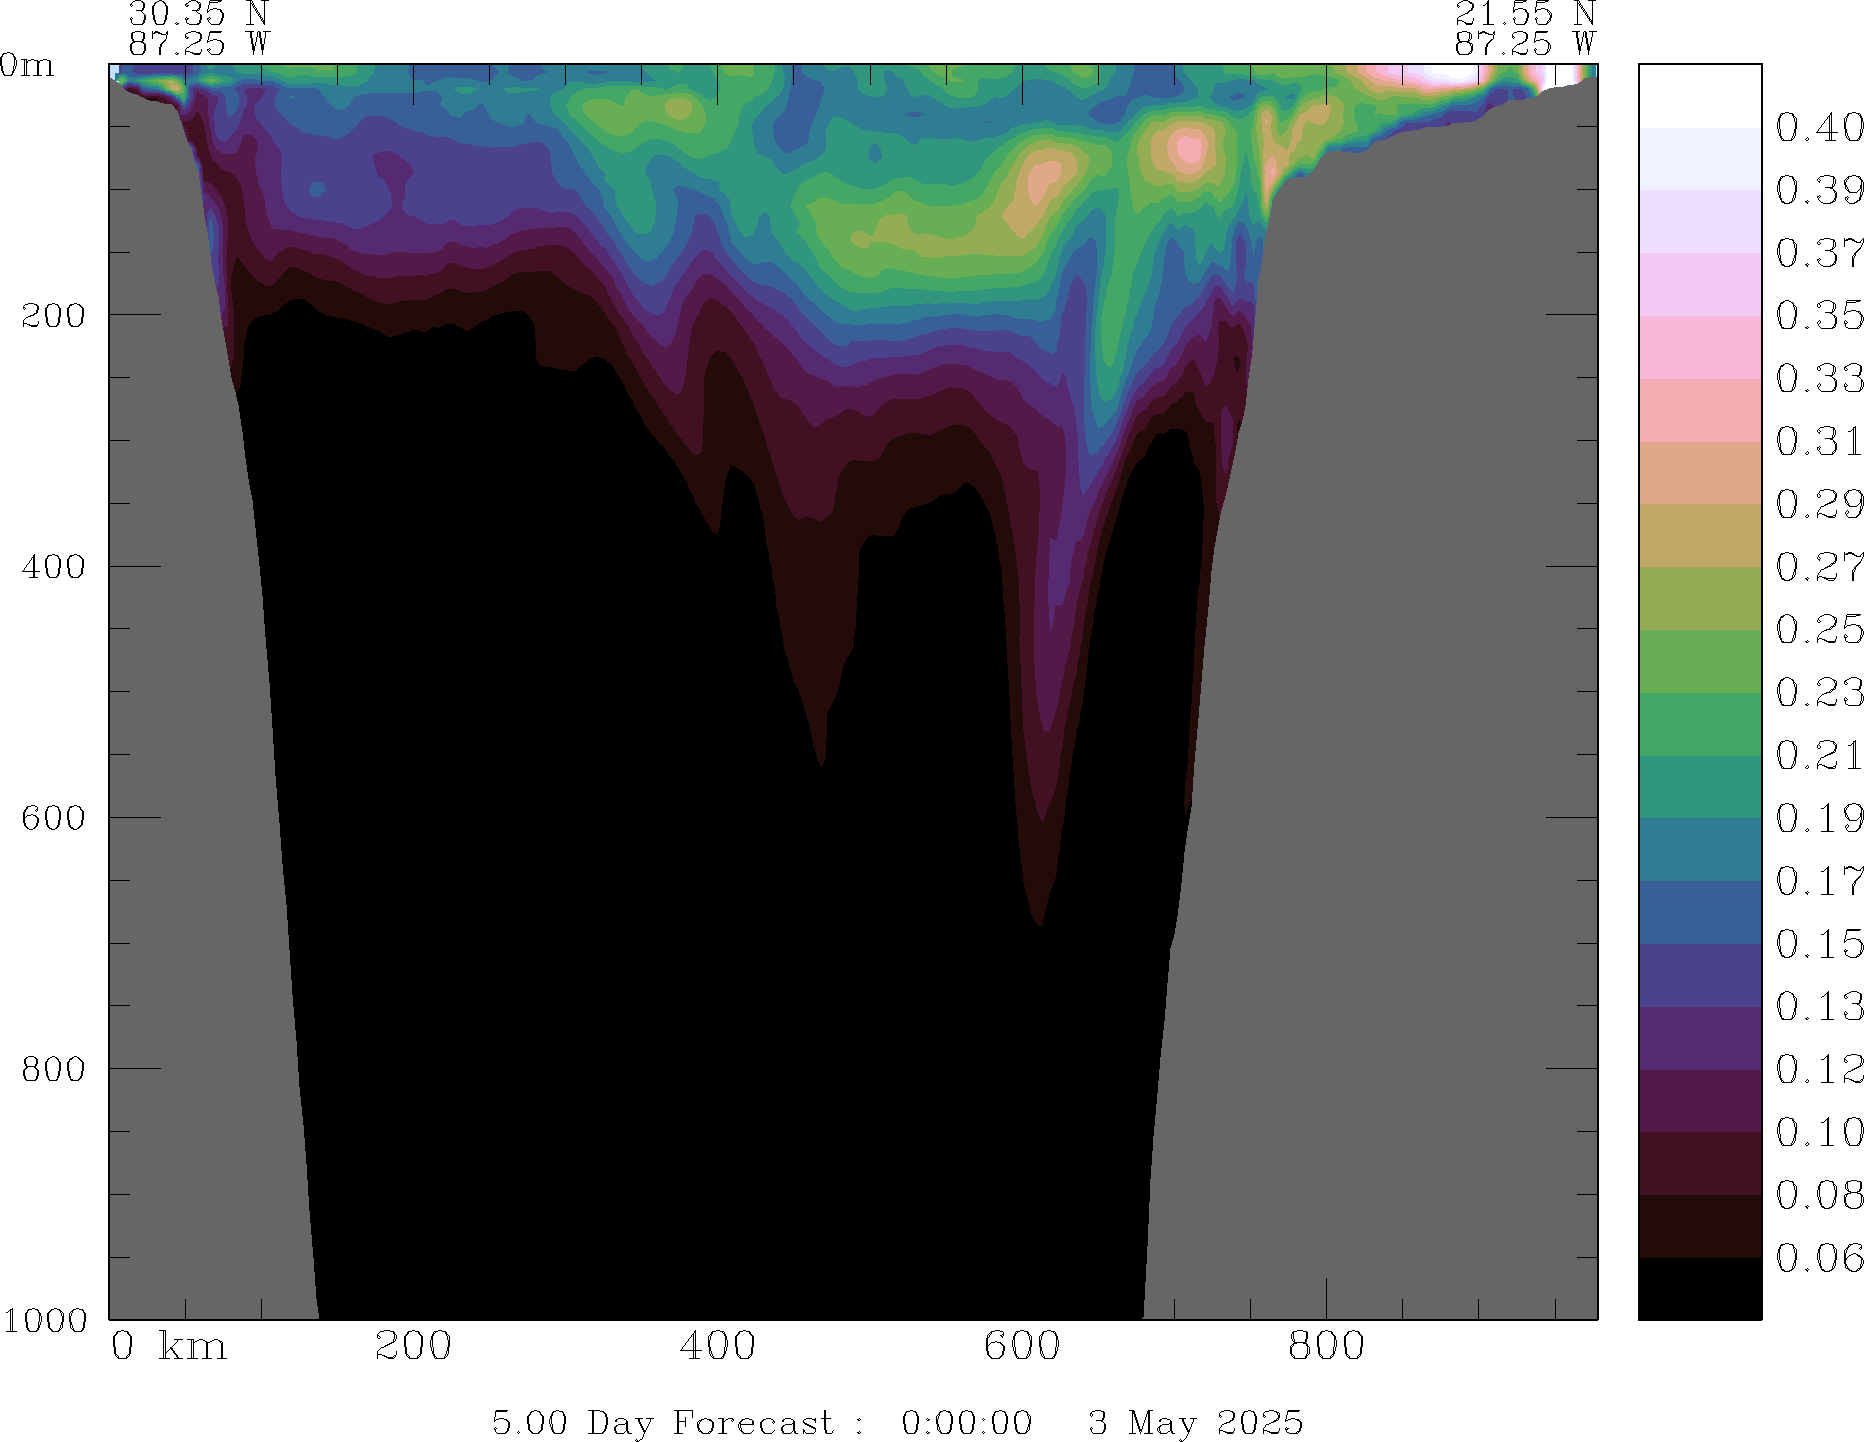
Task: Select the green segment between 0.21 and 0.23
Action: 1700,724
